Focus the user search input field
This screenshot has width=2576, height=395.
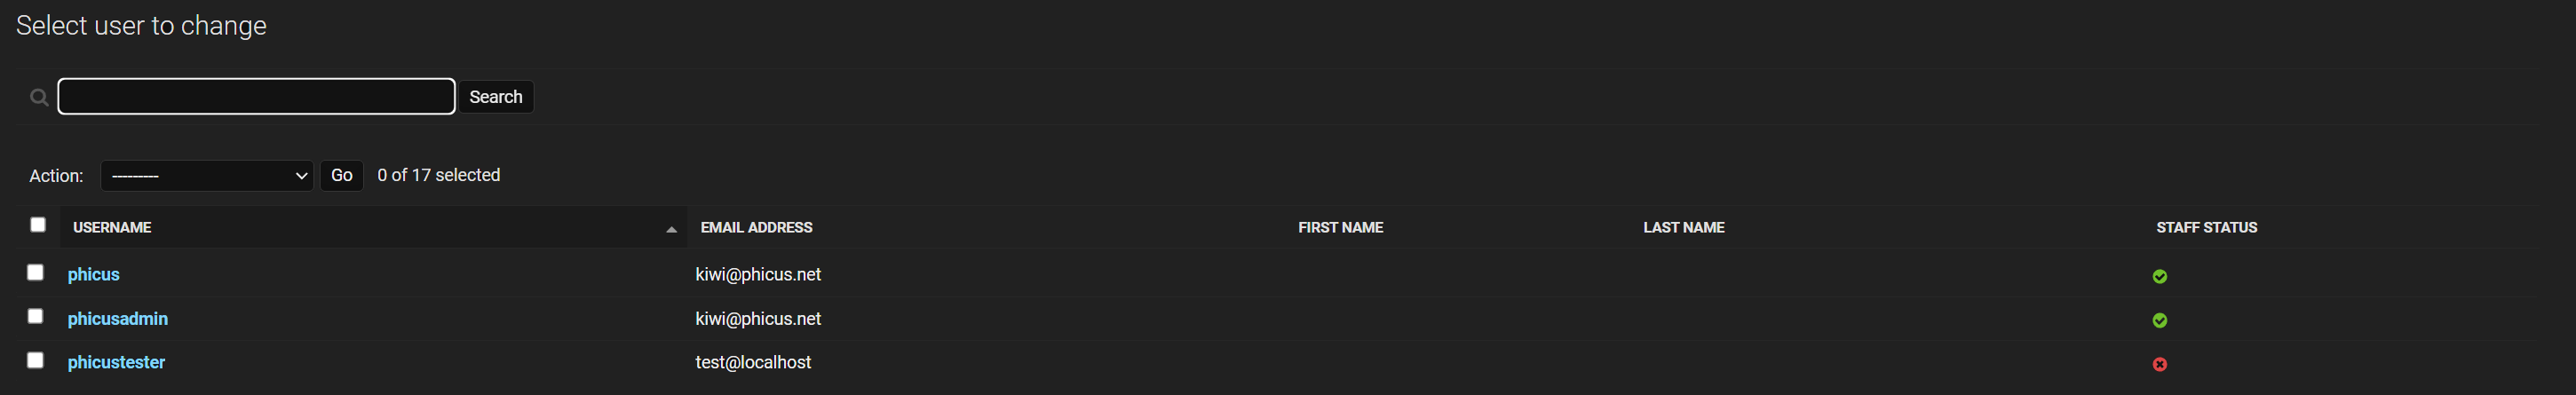point(256,96)
